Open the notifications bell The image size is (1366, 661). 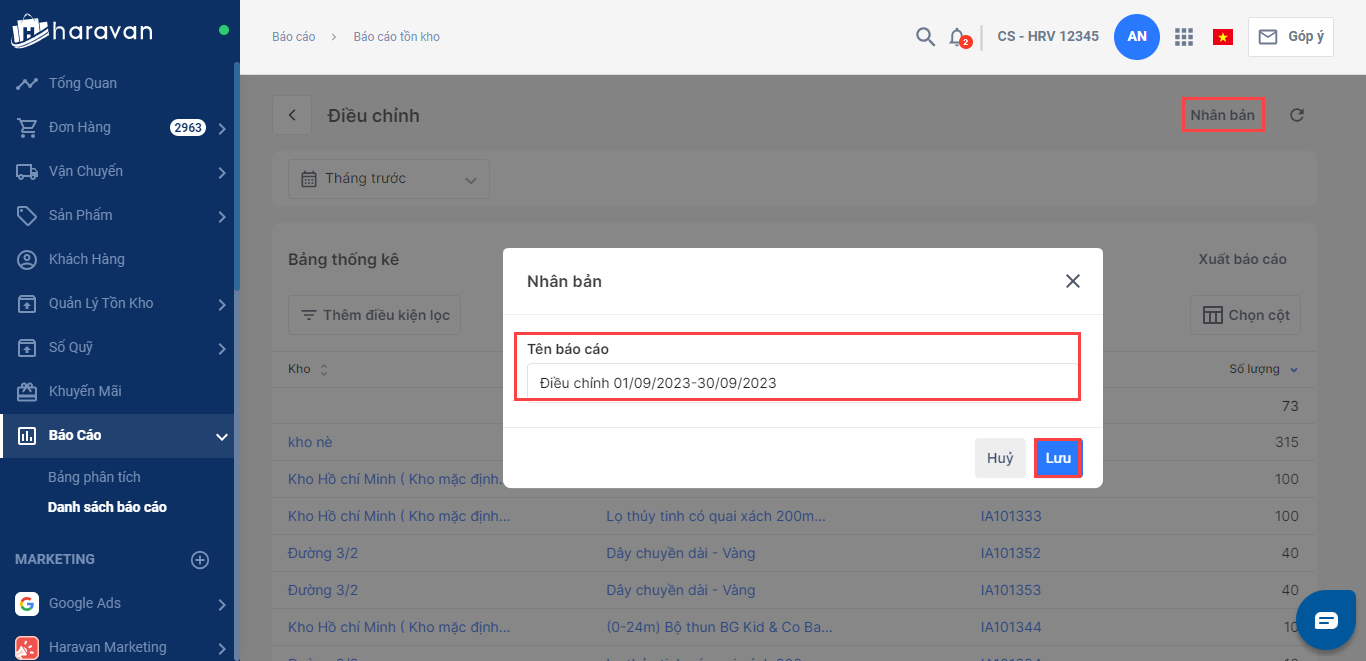957,37
